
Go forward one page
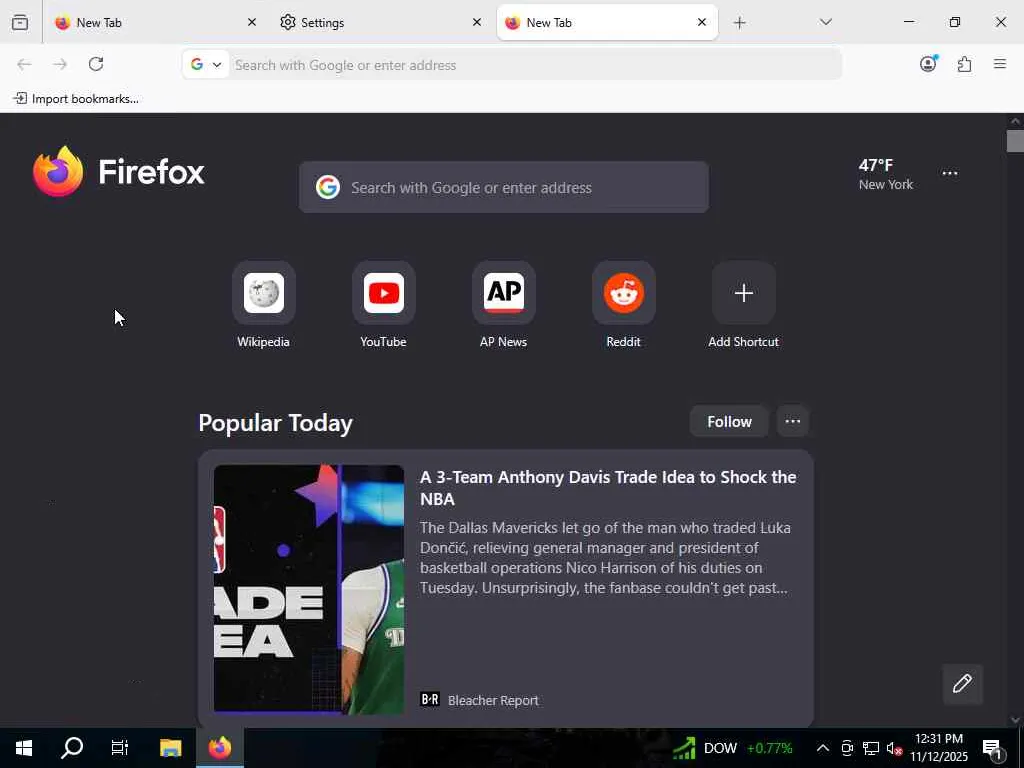pos(60,64)
